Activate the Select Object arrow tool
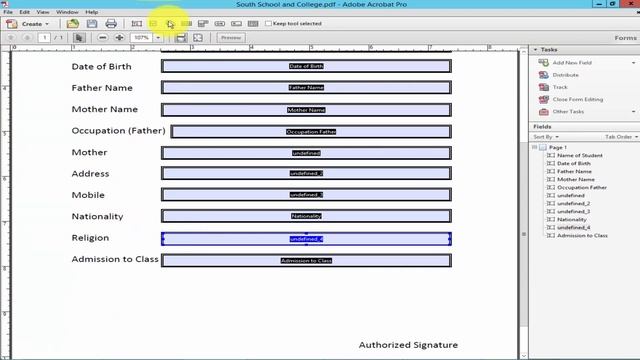Image resolution: width=640 pixels, height=360 pixels. tap(79, 38)
